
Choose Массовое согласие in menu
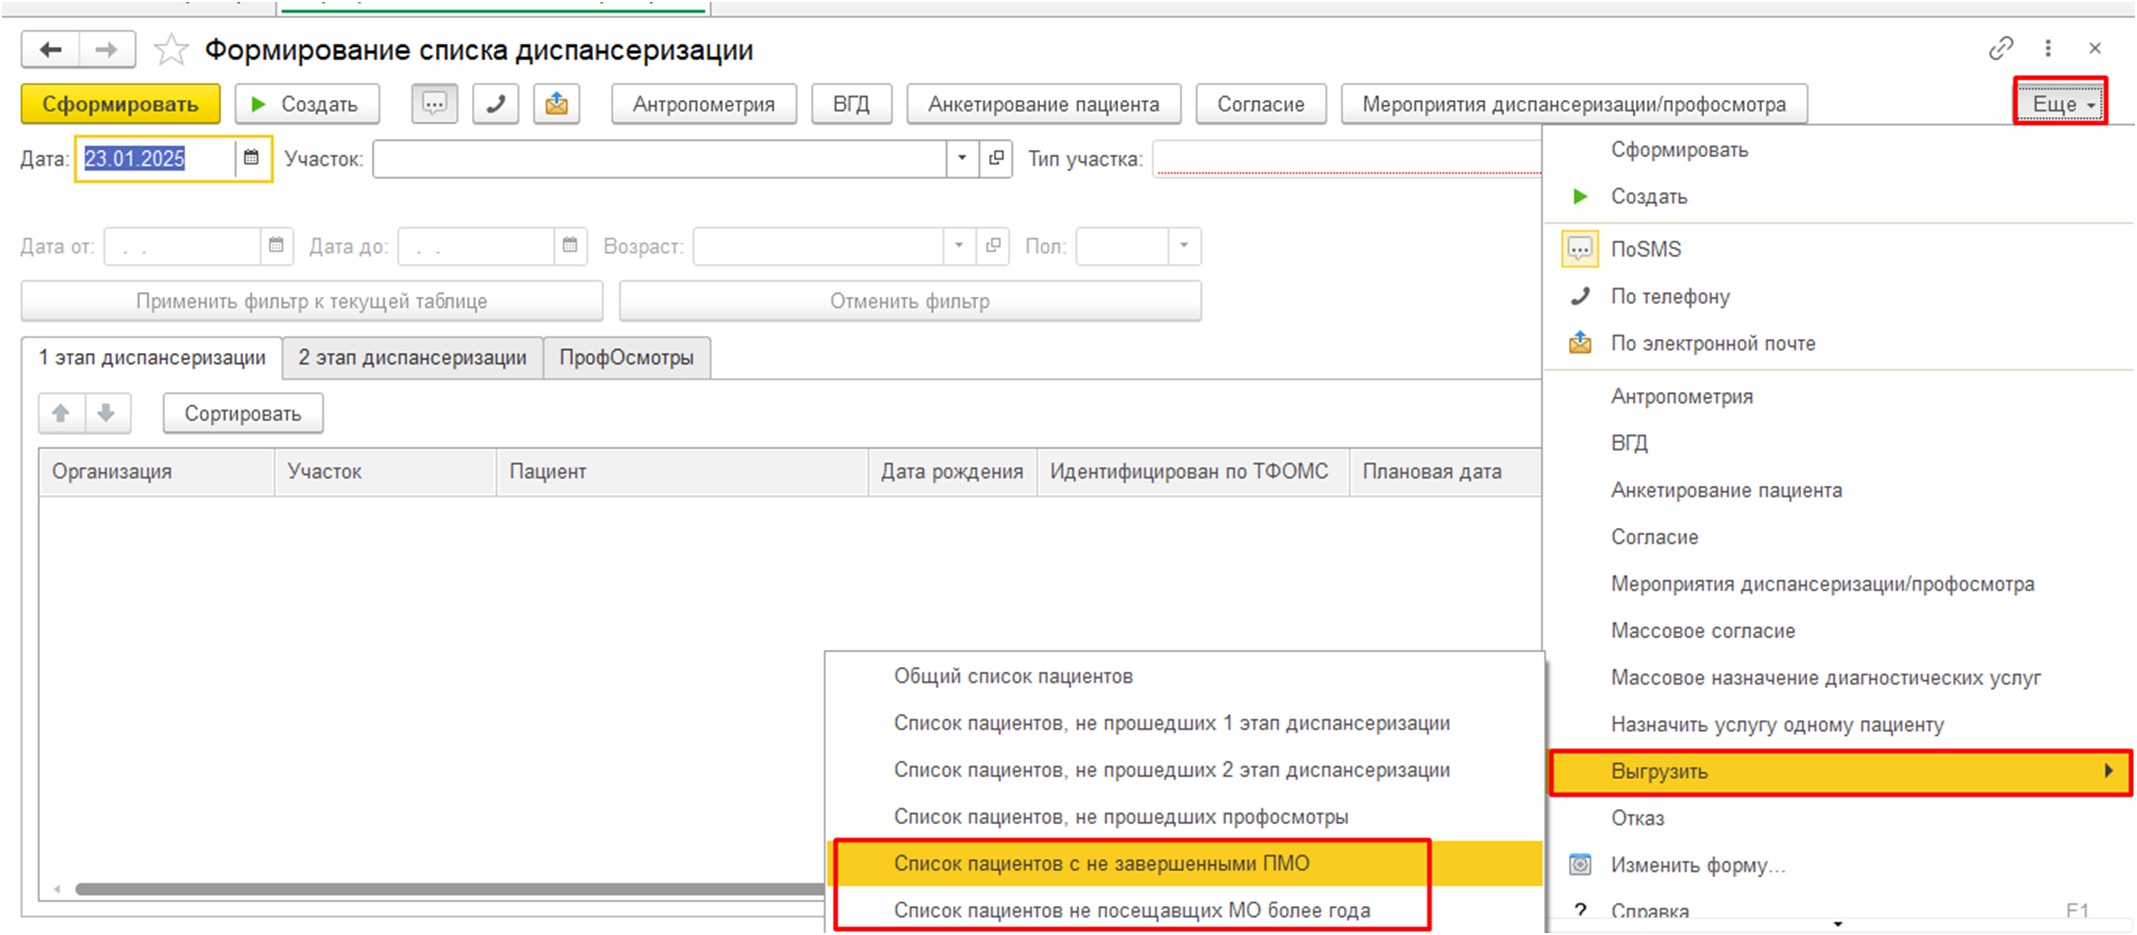coord(1702,631)
